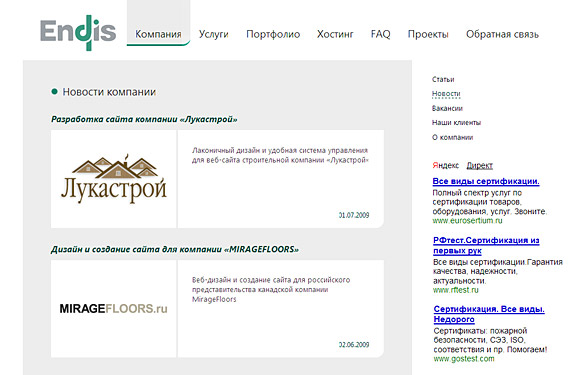Click the MIRAGEFLOORS.ru logo thumbnail
Image resolution: width=585 pixels, height=375 pixels.
[113, 309]
